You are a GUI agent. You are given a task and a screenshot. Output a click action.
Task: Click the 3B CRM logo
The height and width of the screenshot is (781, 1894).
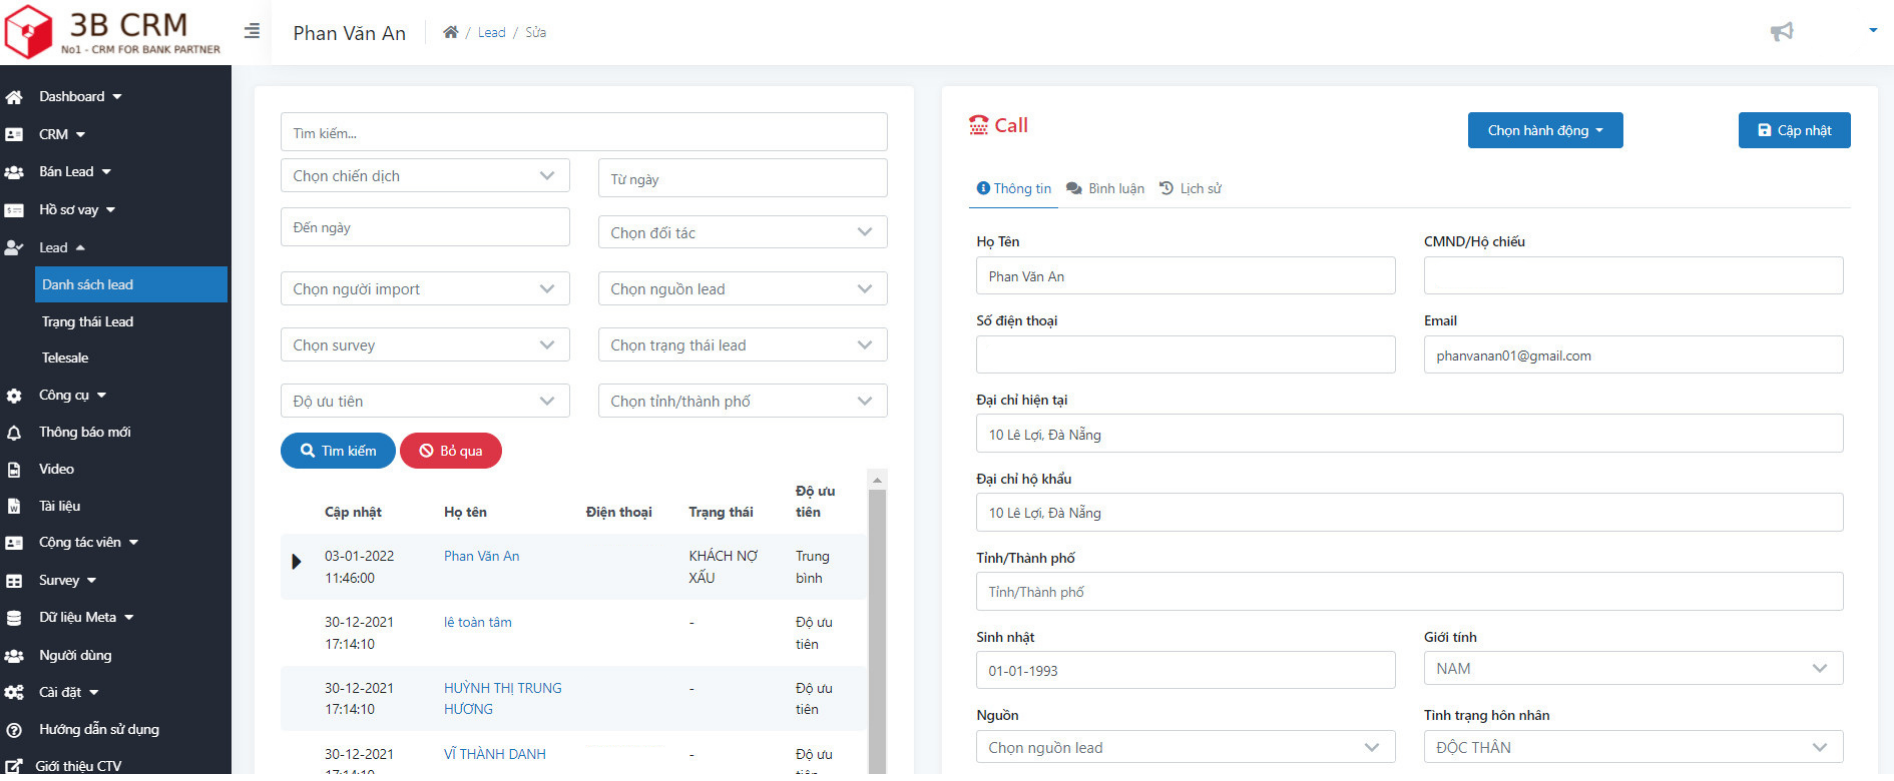coord(112,32)
